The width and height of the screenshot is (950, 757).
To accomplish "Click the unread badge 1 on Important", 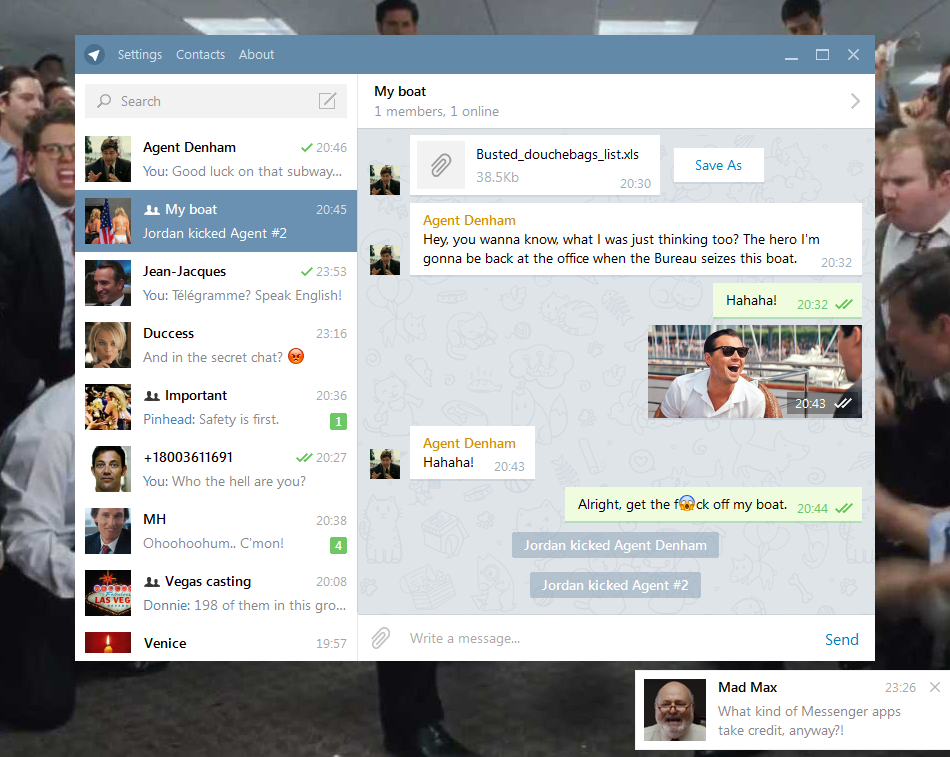I will (339, 421).
